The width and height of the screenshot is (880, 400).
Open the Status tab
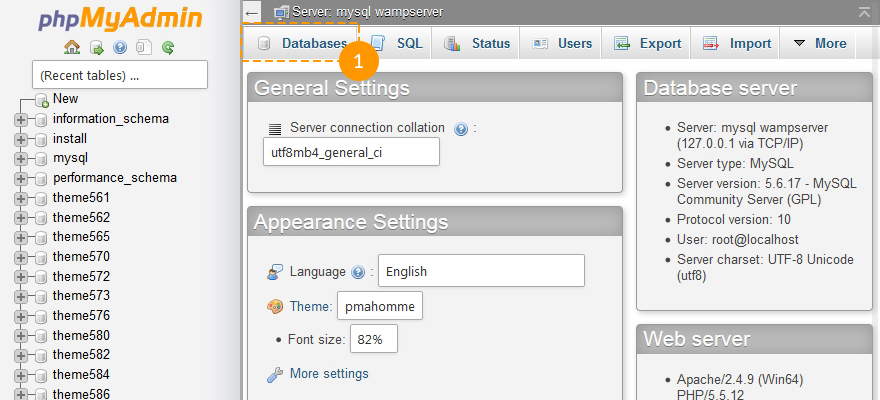[x=476, y=43]
